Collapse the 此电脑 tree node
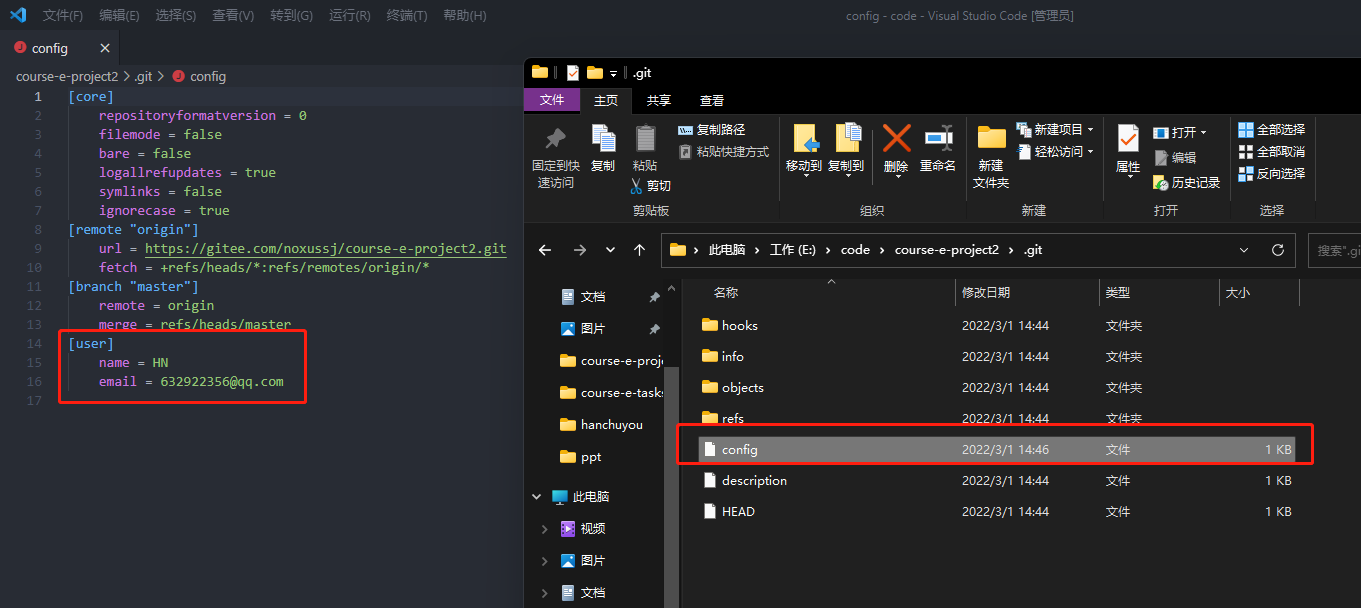The image size is (1361, 608). (538, 497)
